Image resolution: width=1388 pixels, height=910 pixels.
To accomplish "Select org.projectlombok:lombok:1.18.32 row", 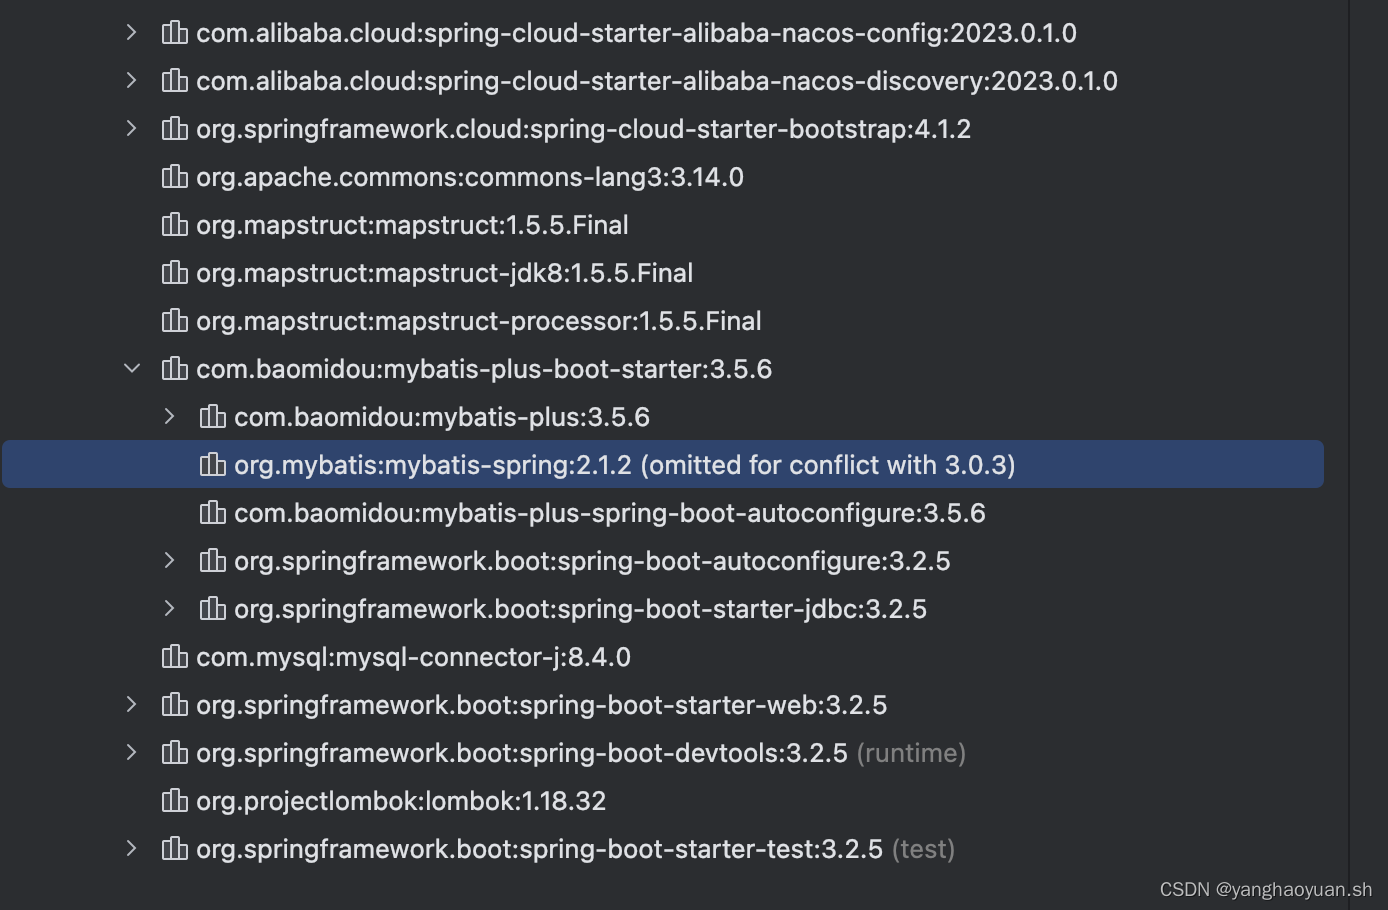I will tap(663, 801).
